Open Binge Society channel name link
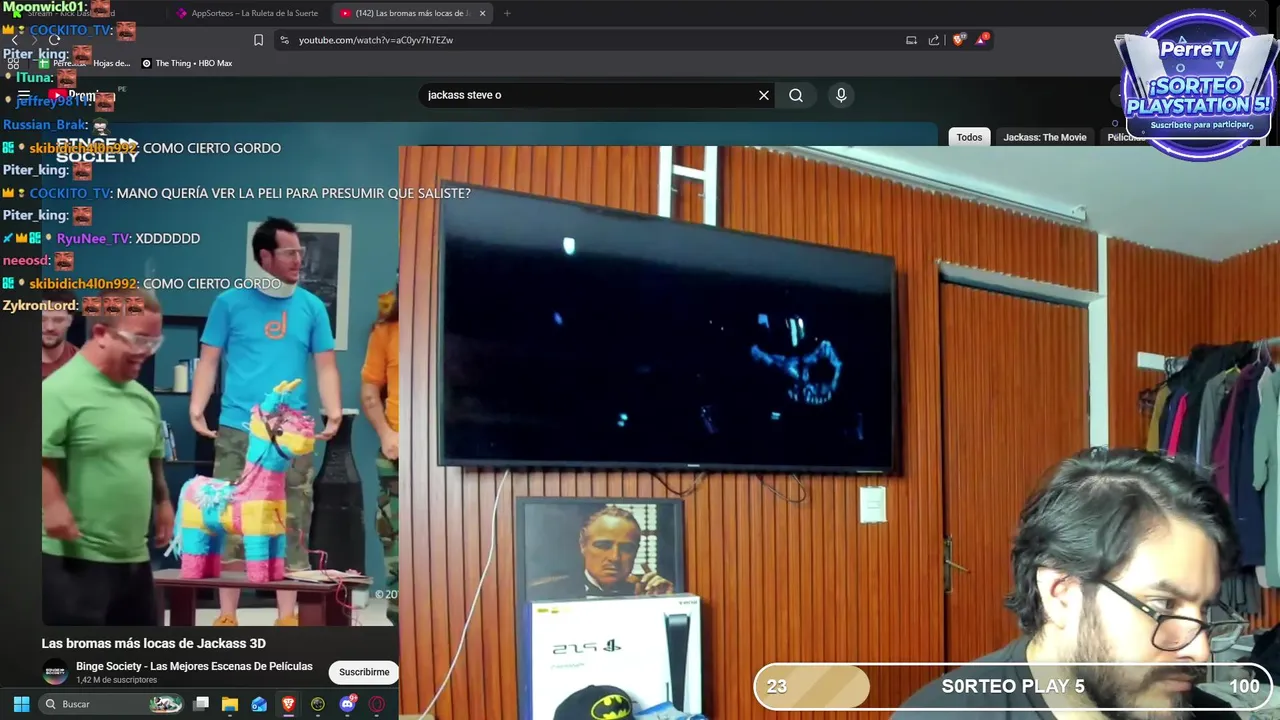The image size is (1280, 720). pyautogui.click(x=194, y=666)
